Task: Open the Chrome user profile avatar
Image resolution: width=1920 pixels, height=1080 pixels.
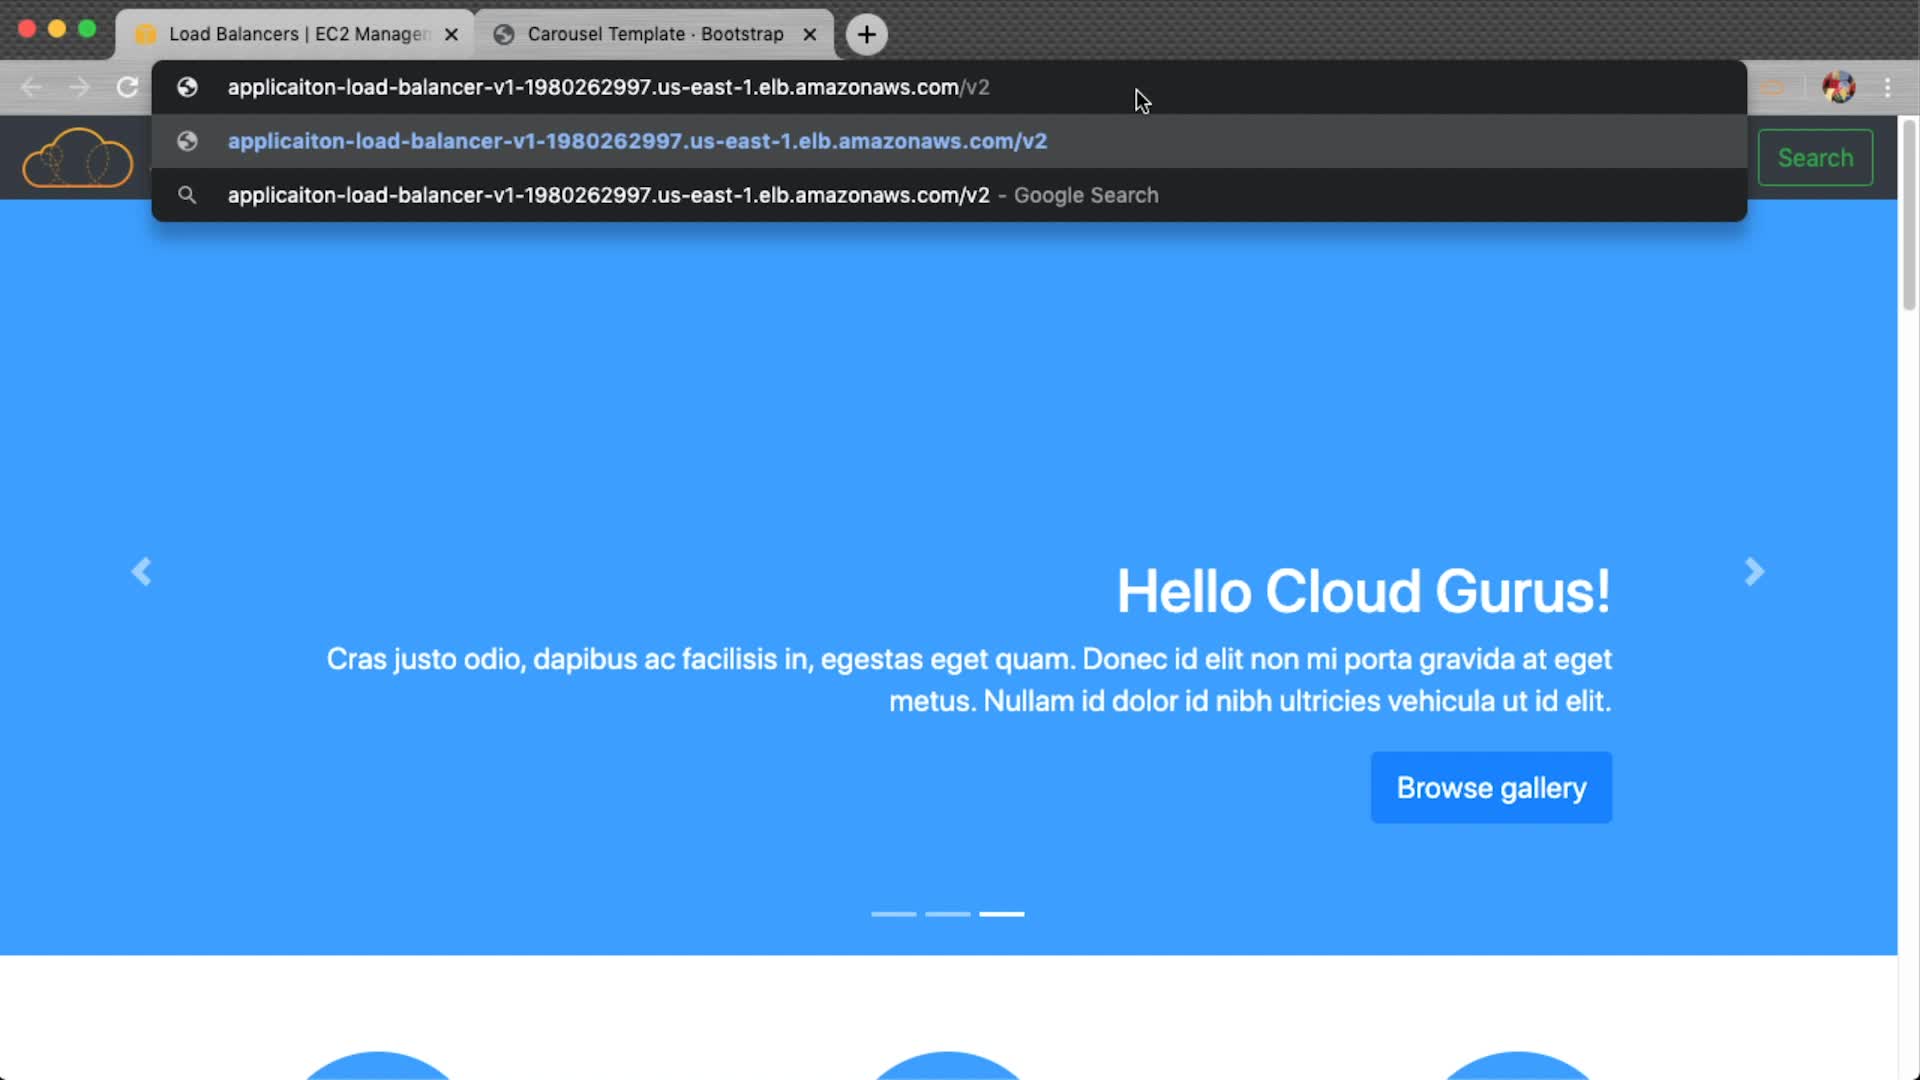Action: click(x=1838, y=88)
